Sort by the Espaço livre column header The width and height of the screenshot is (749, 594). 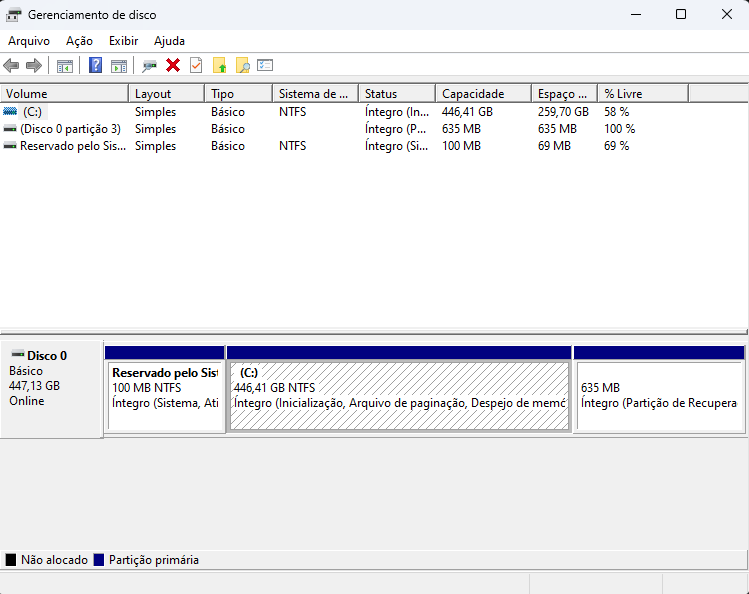pos(565,94)
